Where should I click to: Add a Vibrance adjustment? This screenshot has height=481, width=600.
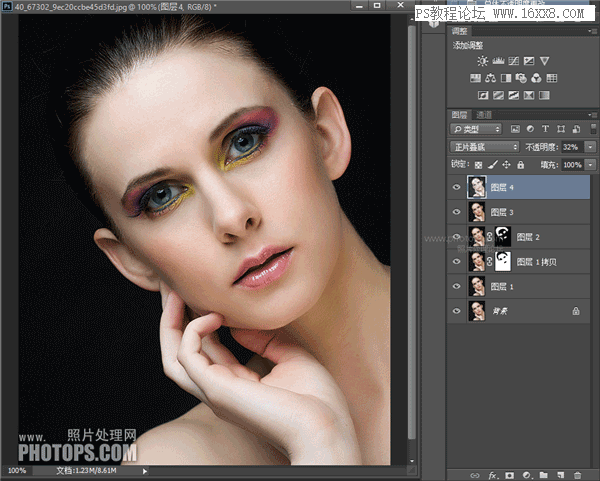[x=545, y=61]
